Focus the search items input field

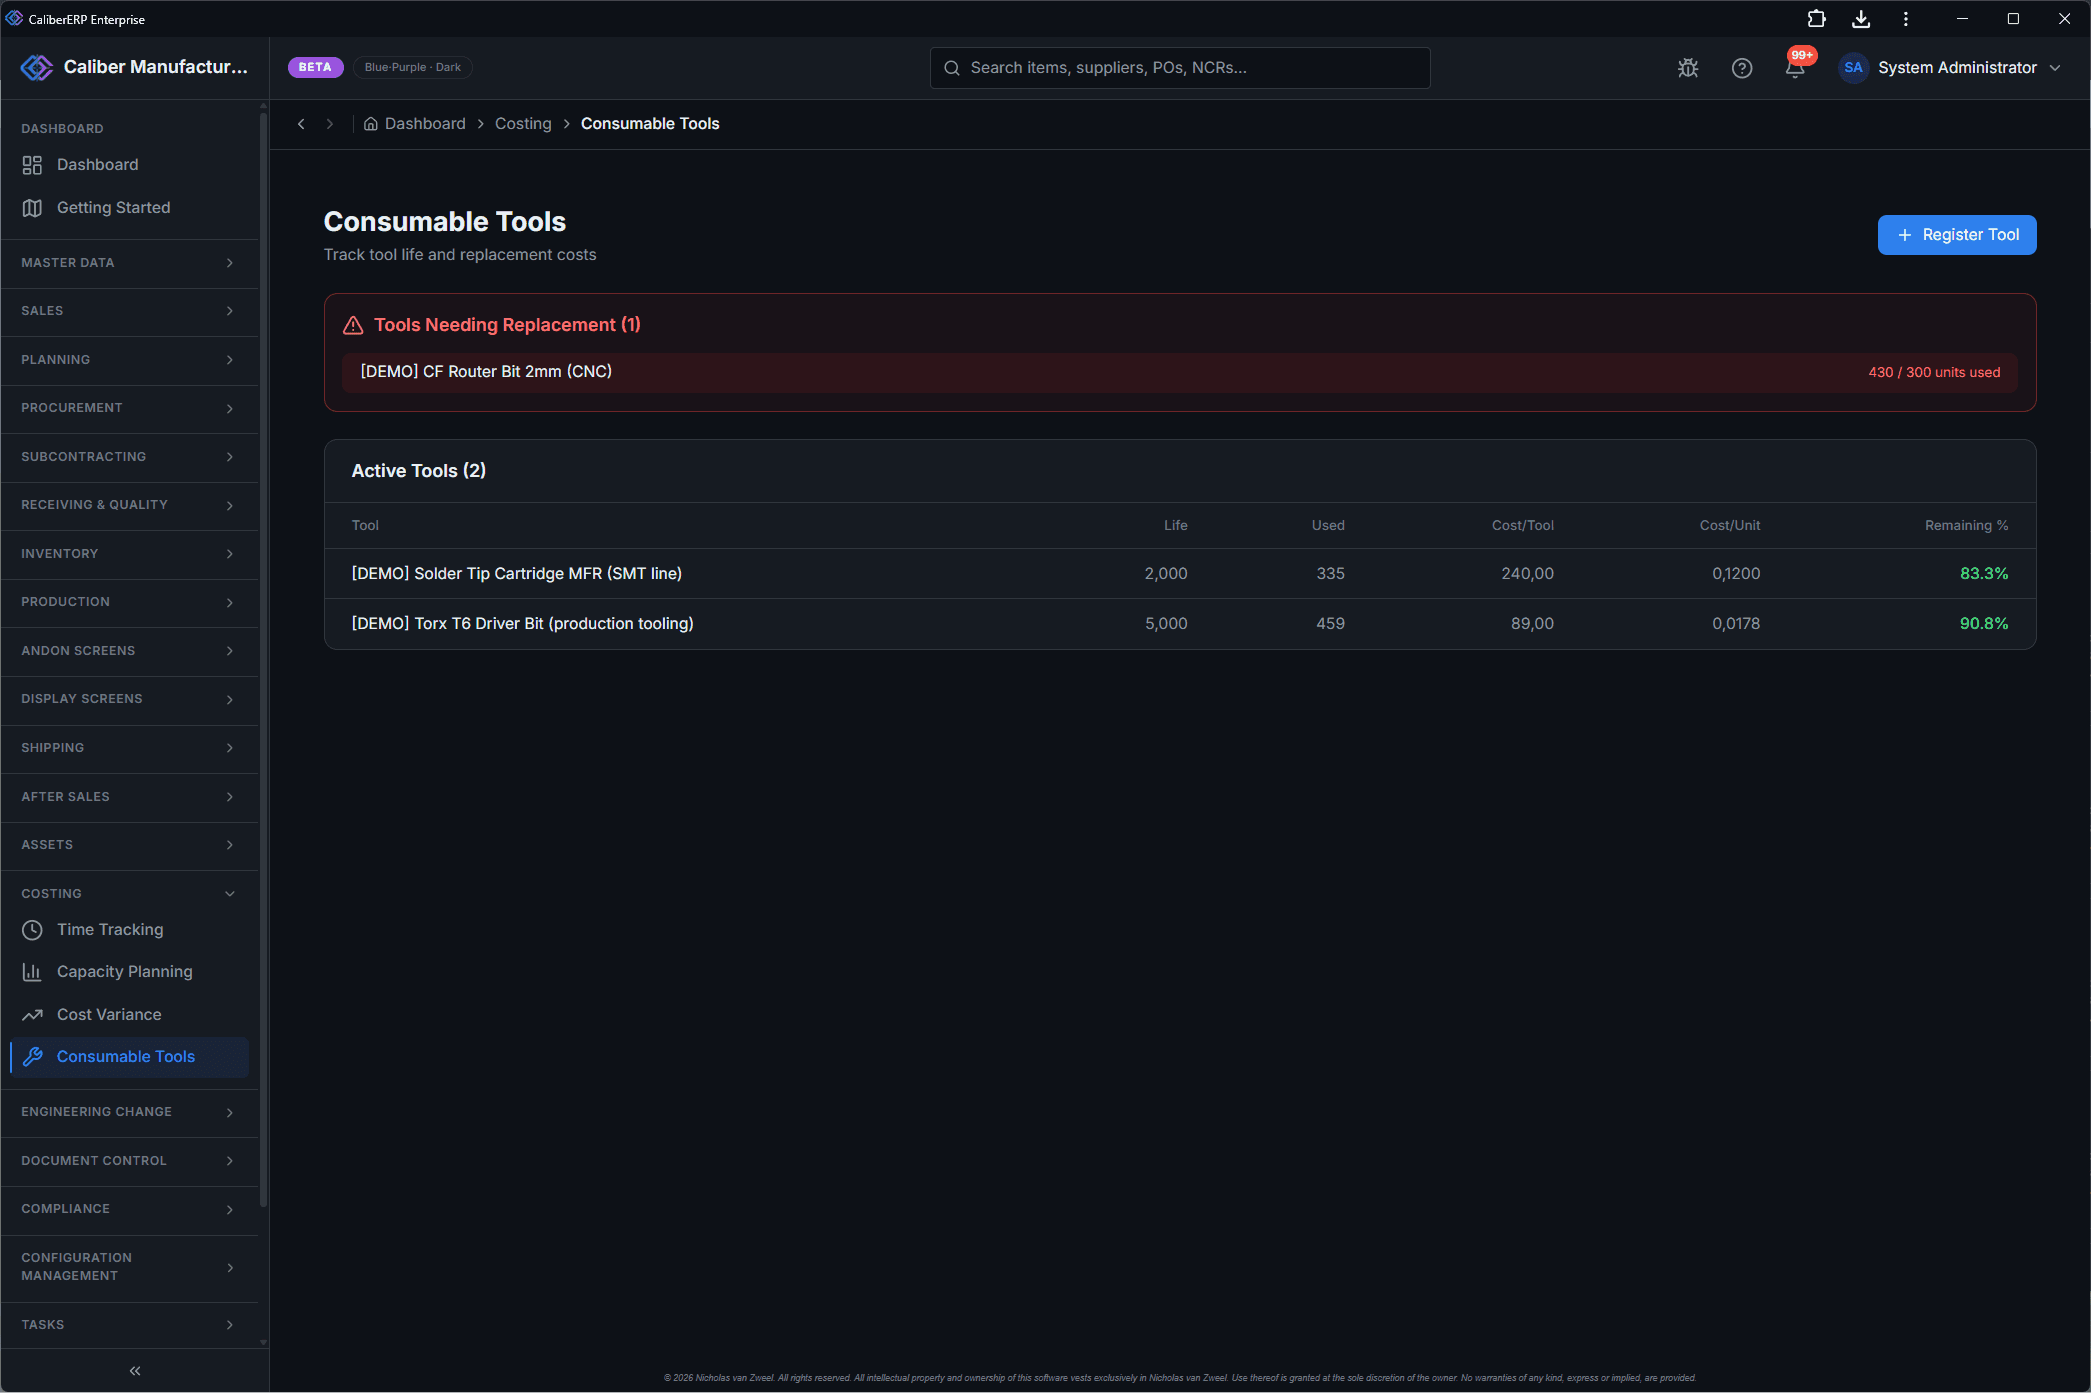(x=1180, y=68)
